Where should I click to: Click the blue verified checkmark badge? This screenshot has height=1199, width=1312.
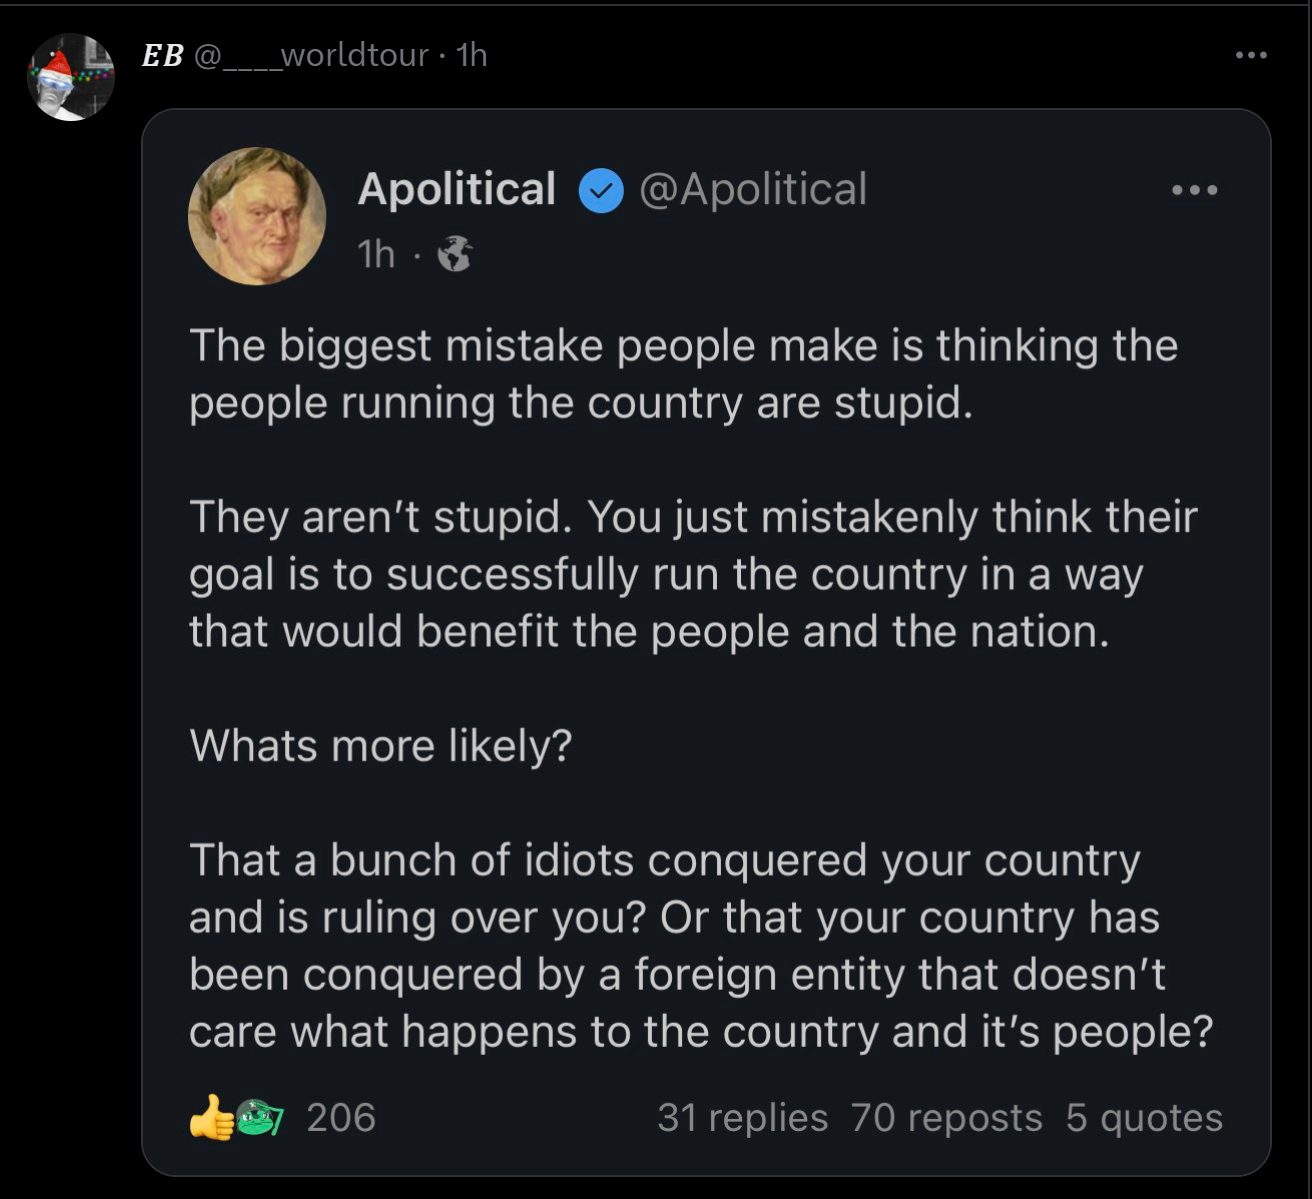(602, 191)
